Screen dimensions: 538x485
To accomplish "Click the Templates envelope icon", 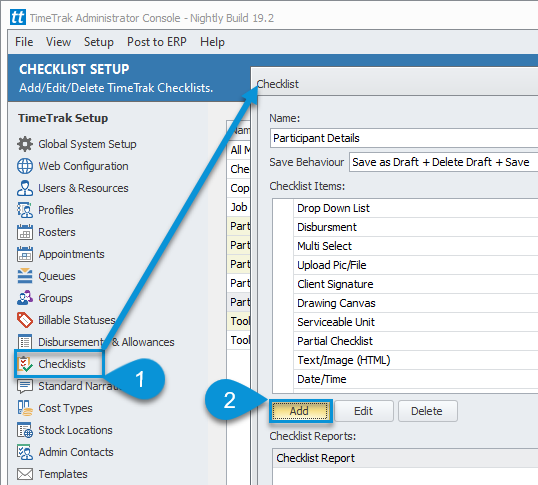I will (x=25, y=474).
